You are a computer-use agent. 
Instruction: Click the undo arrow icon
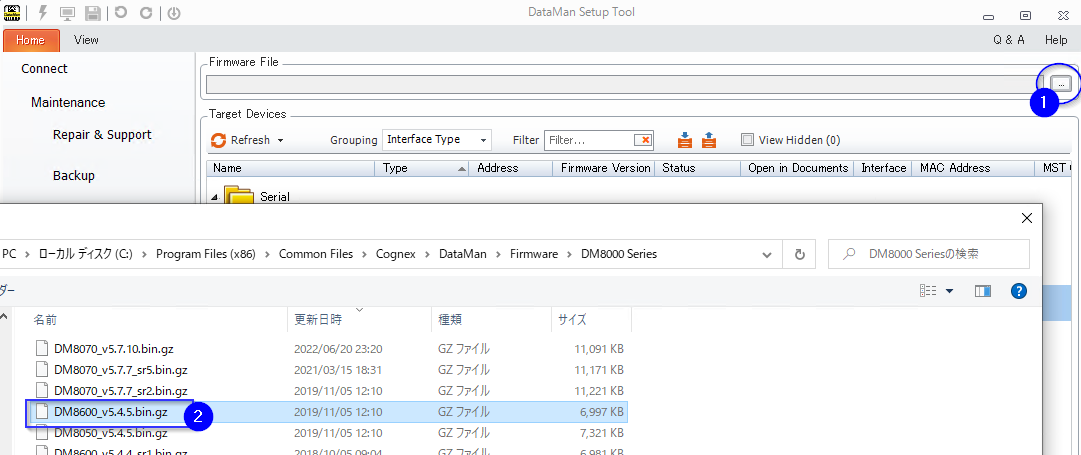tap(121, 12)
